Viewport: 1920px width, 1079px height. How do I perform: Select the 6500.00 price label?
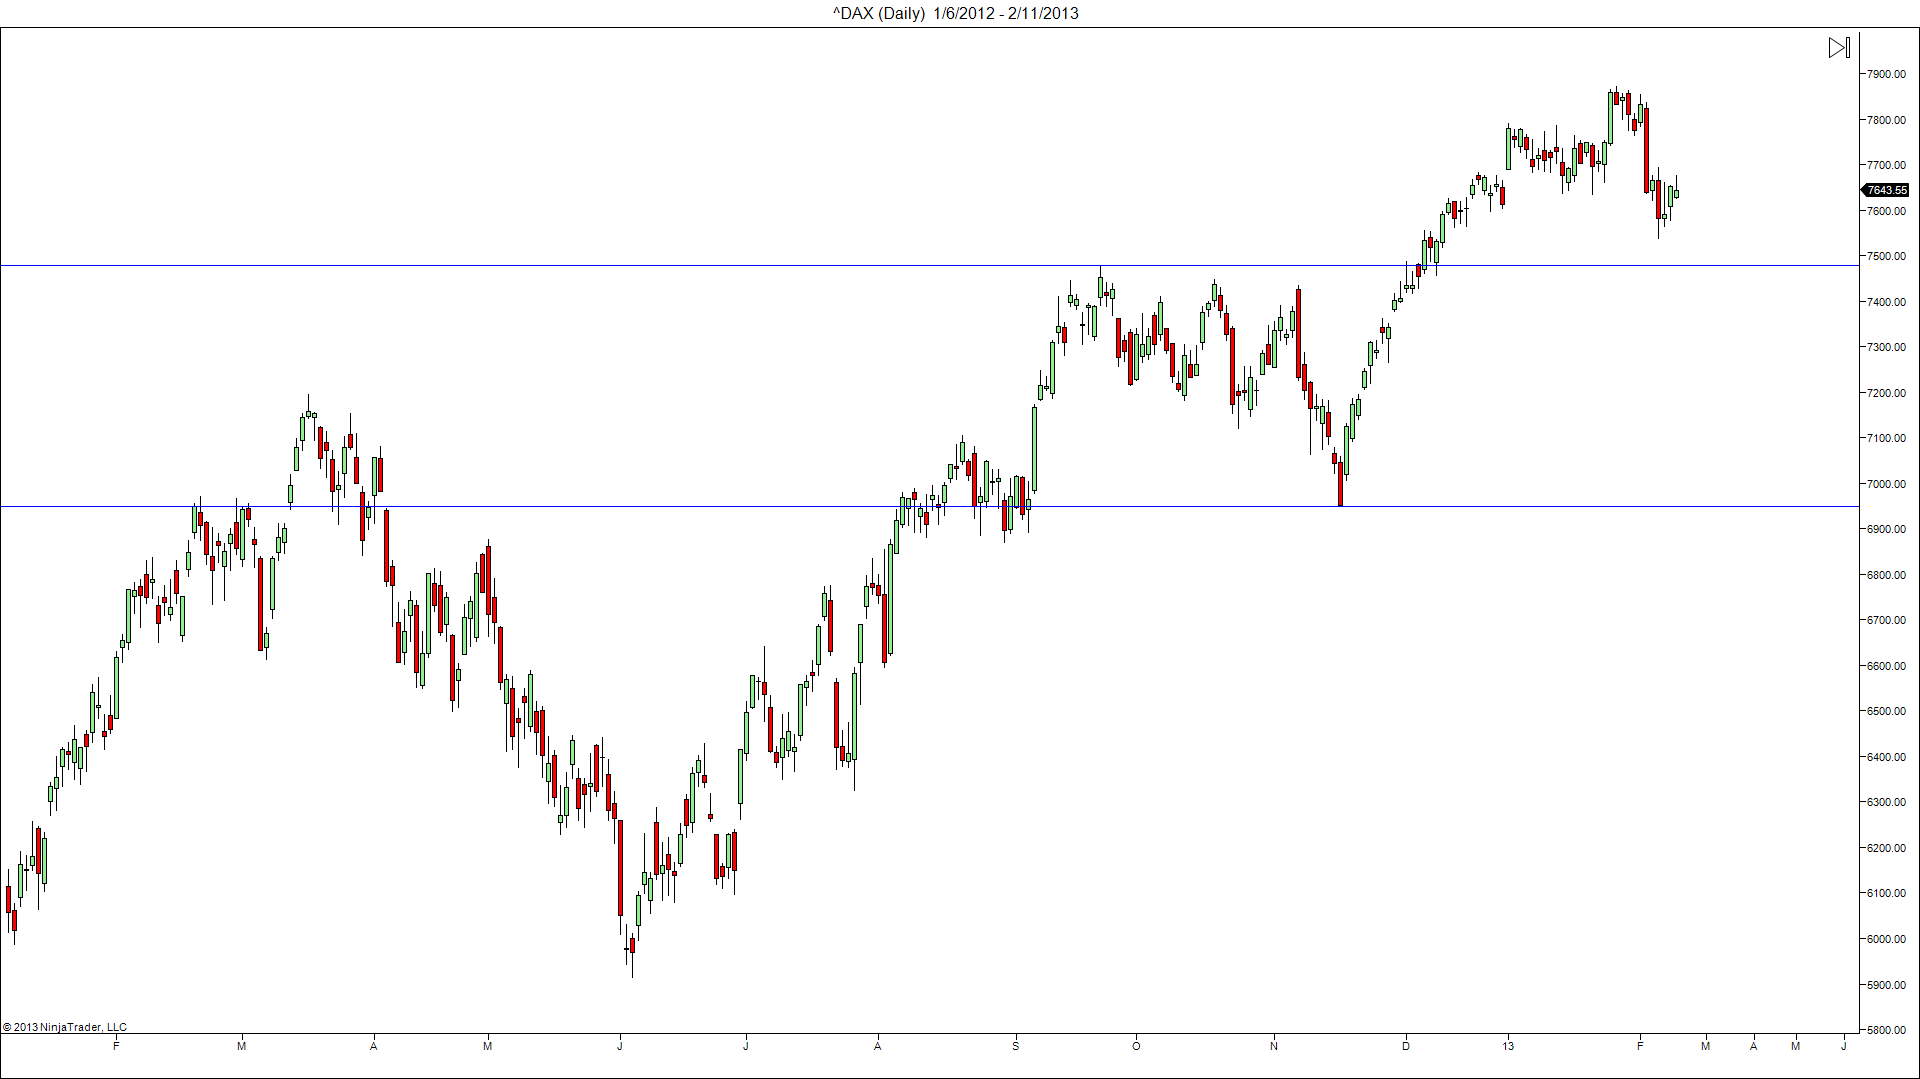(1886, 711)
